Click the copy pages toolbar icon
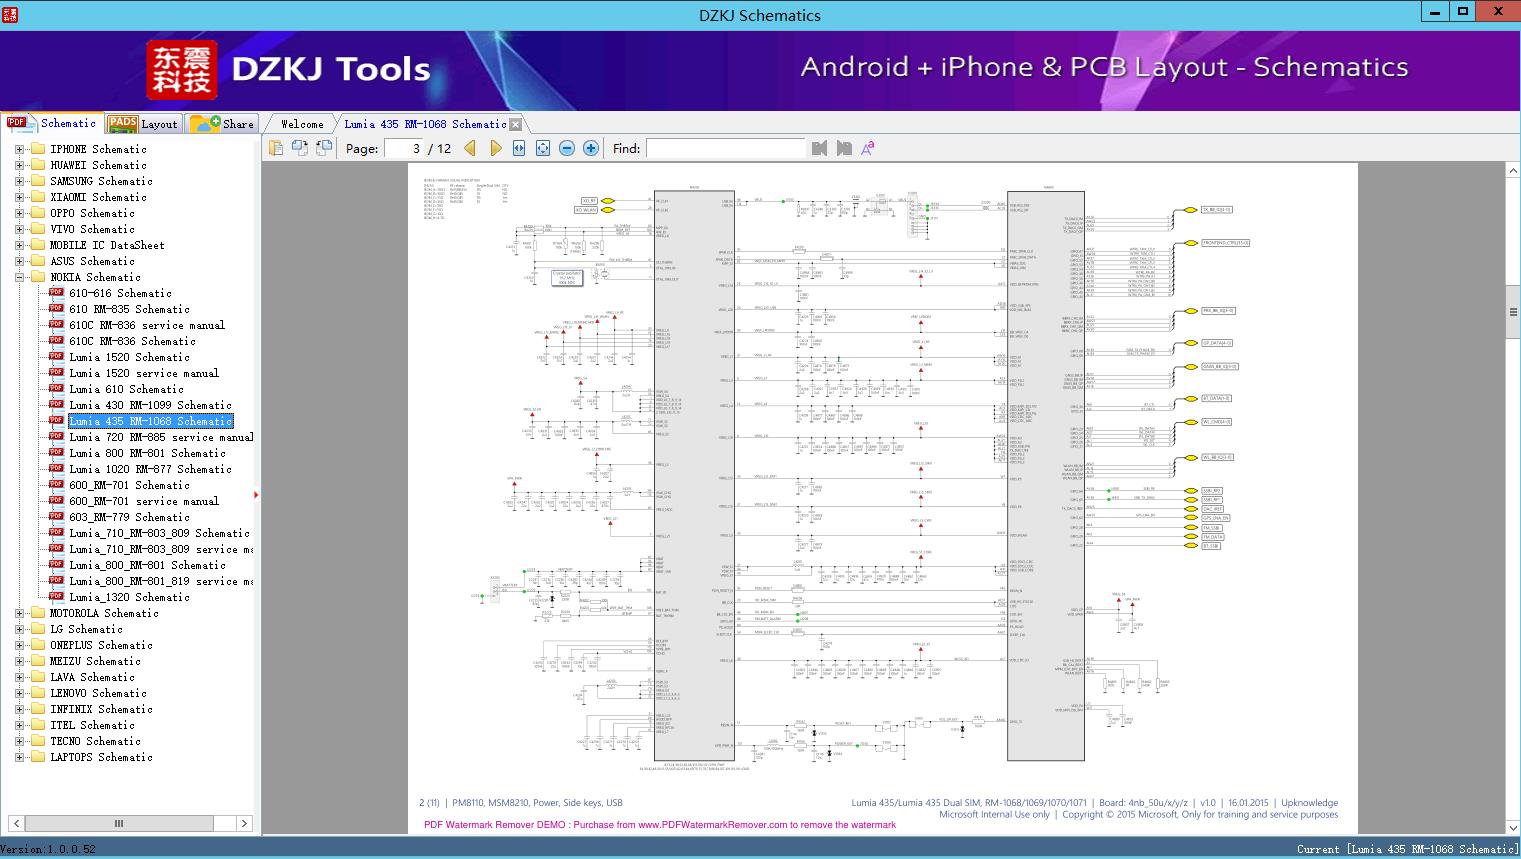This screenshot has height=859, width=1521. [276, 148]
